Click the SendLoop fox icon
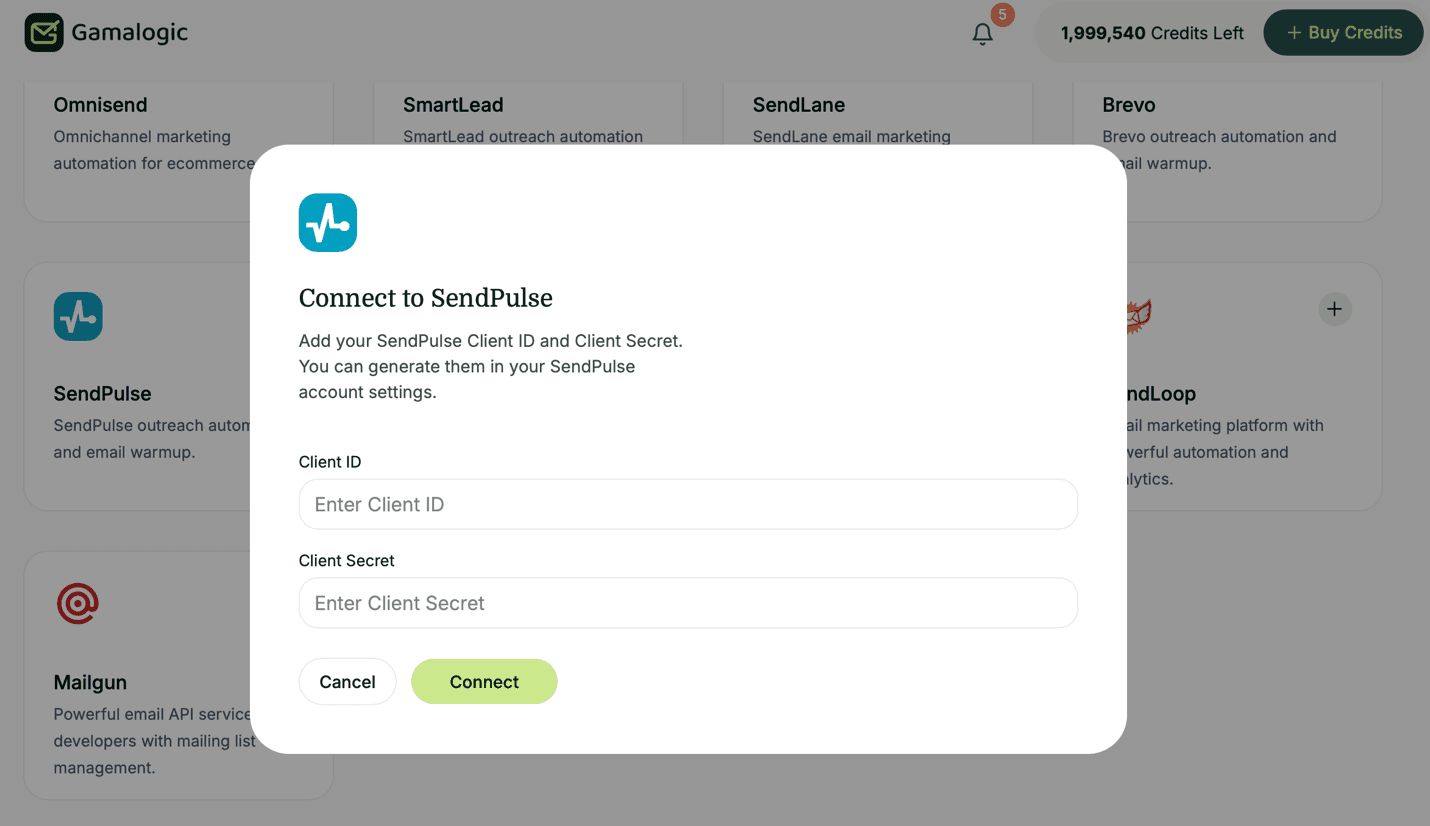 click(x=1140, y=316)
